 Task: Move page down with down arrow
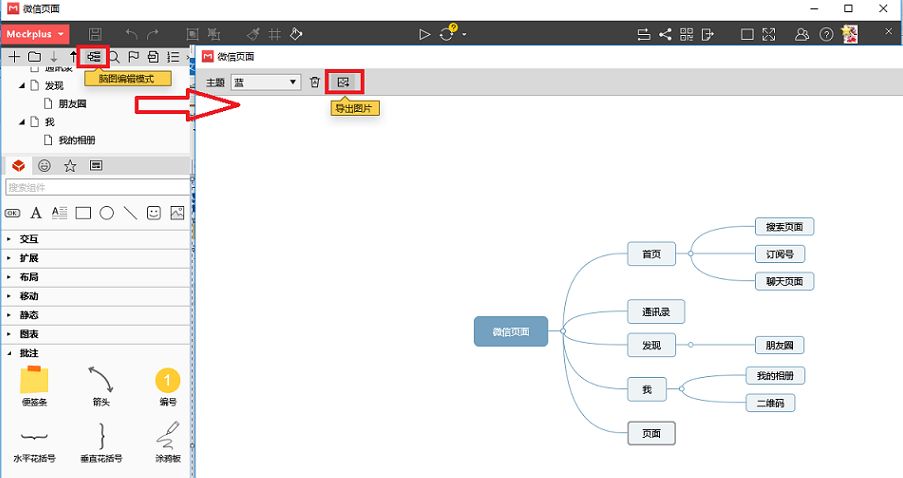pyautogui.click(x=54, y=56)
